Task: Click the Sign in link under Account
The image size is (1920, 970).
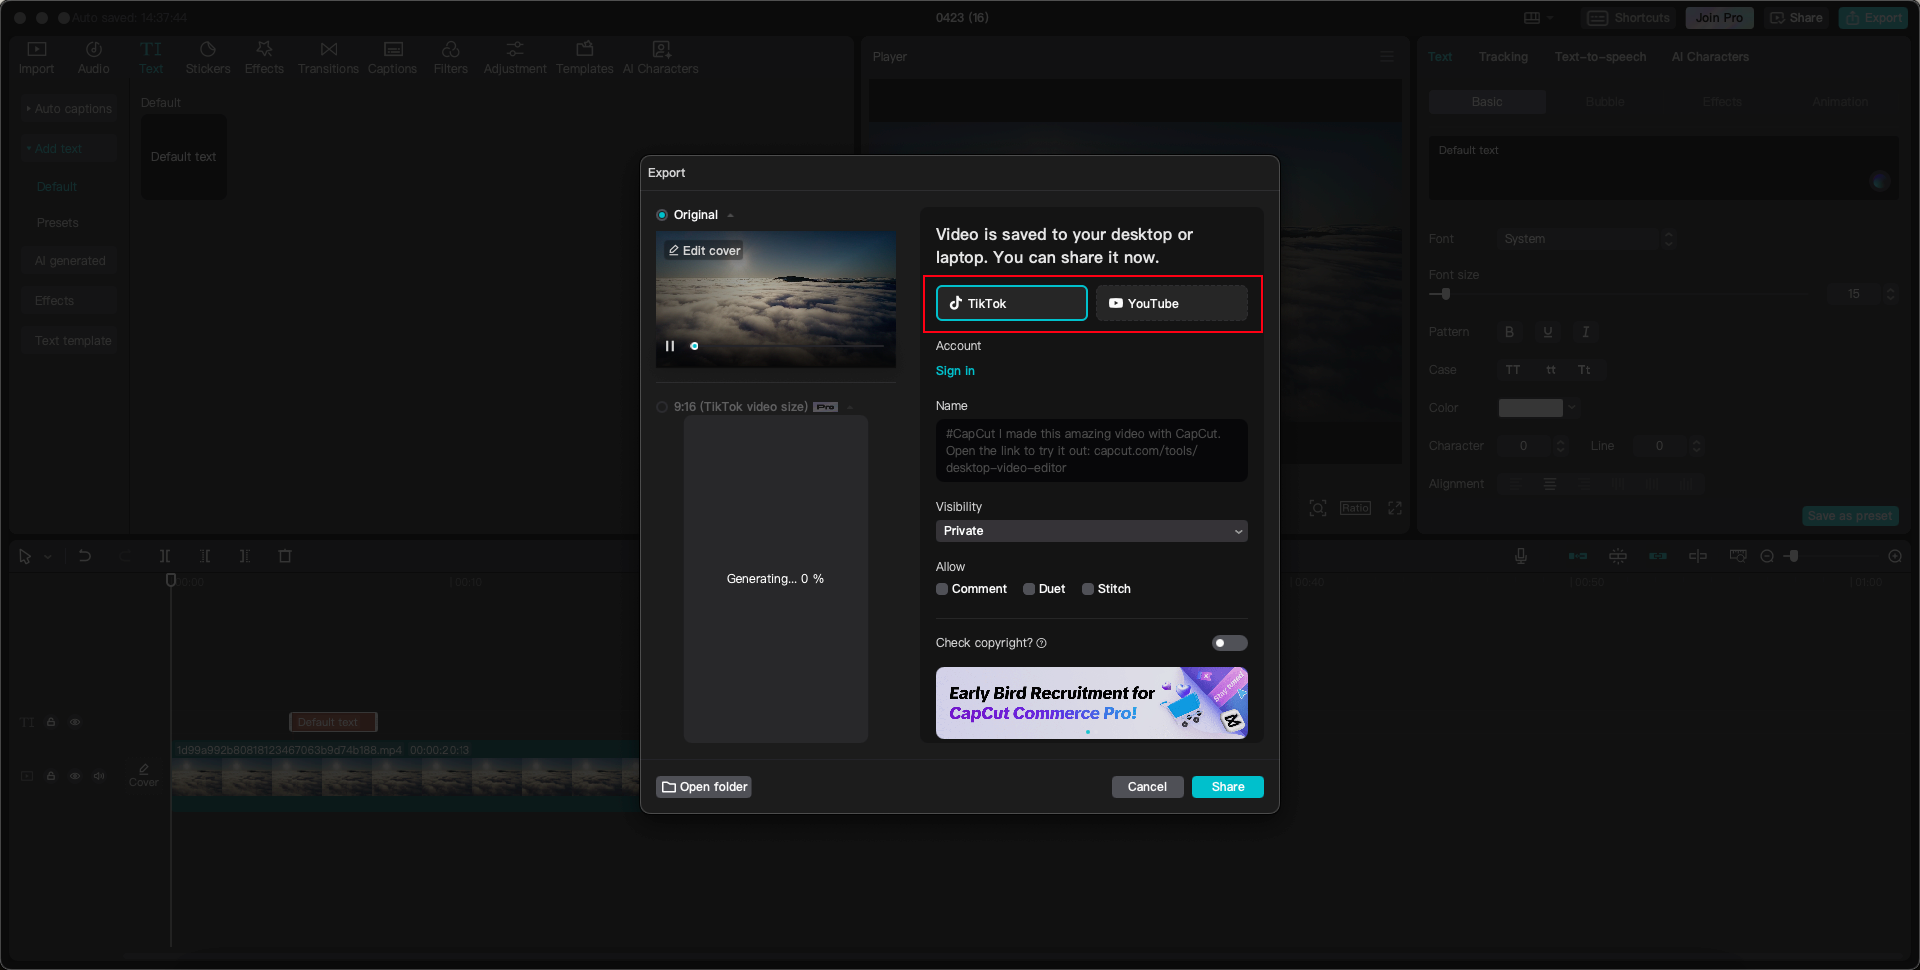Action: [955, 371]
